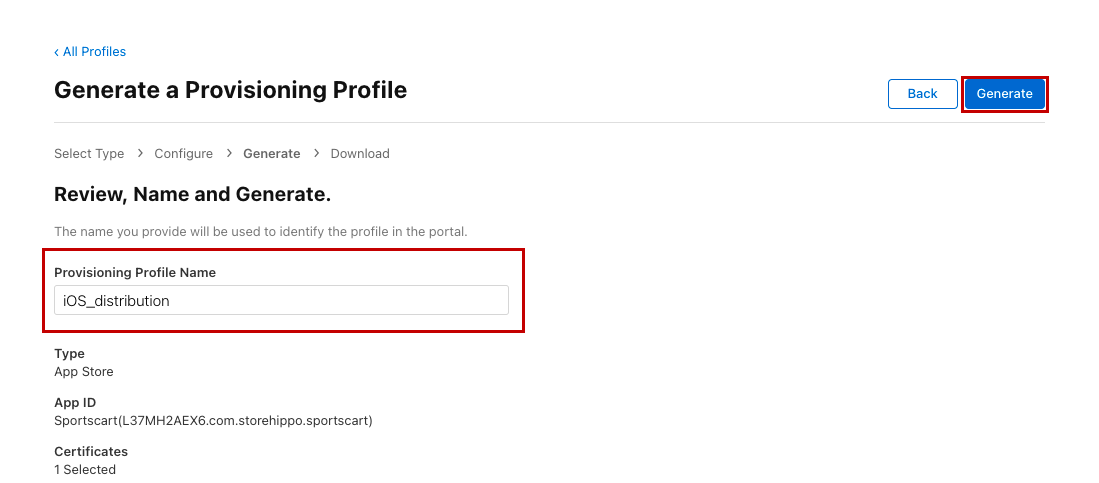Open the Configure step in breadcrumb
Screen dimensions: 1099x483
point(183,154)
